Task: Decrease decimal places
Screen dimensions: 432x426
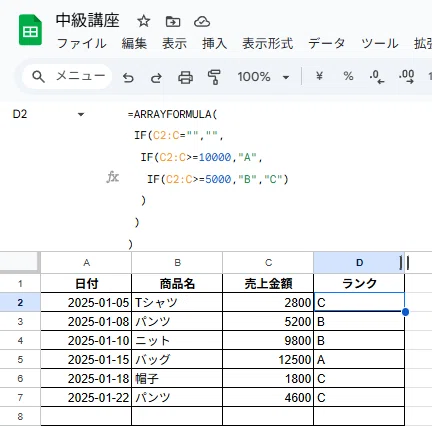Action: [377, 77]
